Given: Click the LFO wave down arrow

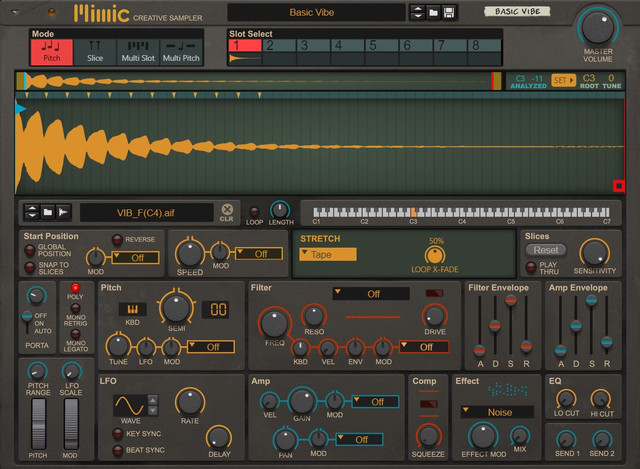Looking at the screenshot, I should click(x=153, y=410).
